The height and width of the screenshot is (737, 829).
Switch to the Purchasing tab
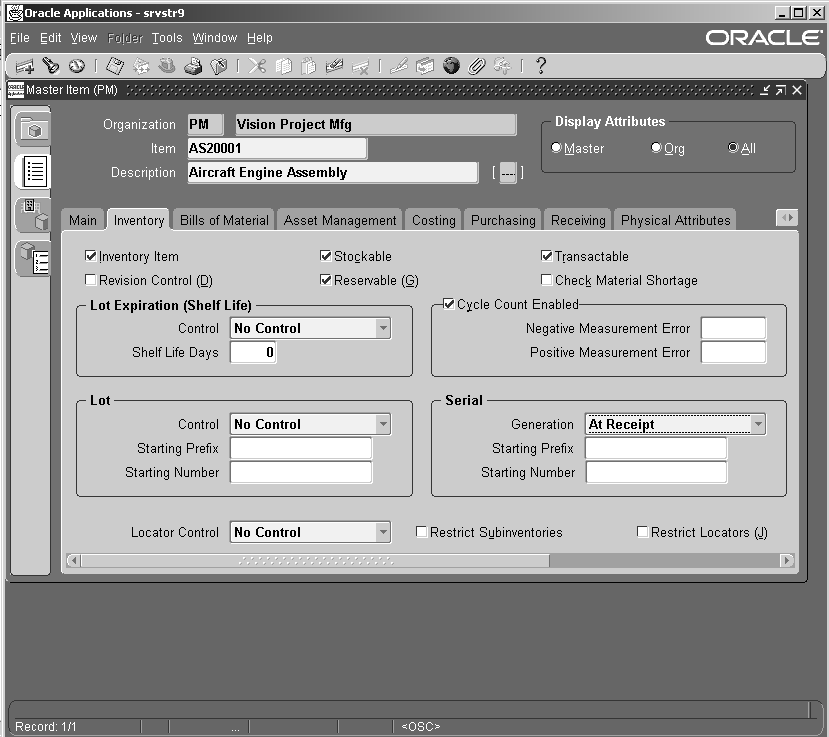(x=503, y=220)
